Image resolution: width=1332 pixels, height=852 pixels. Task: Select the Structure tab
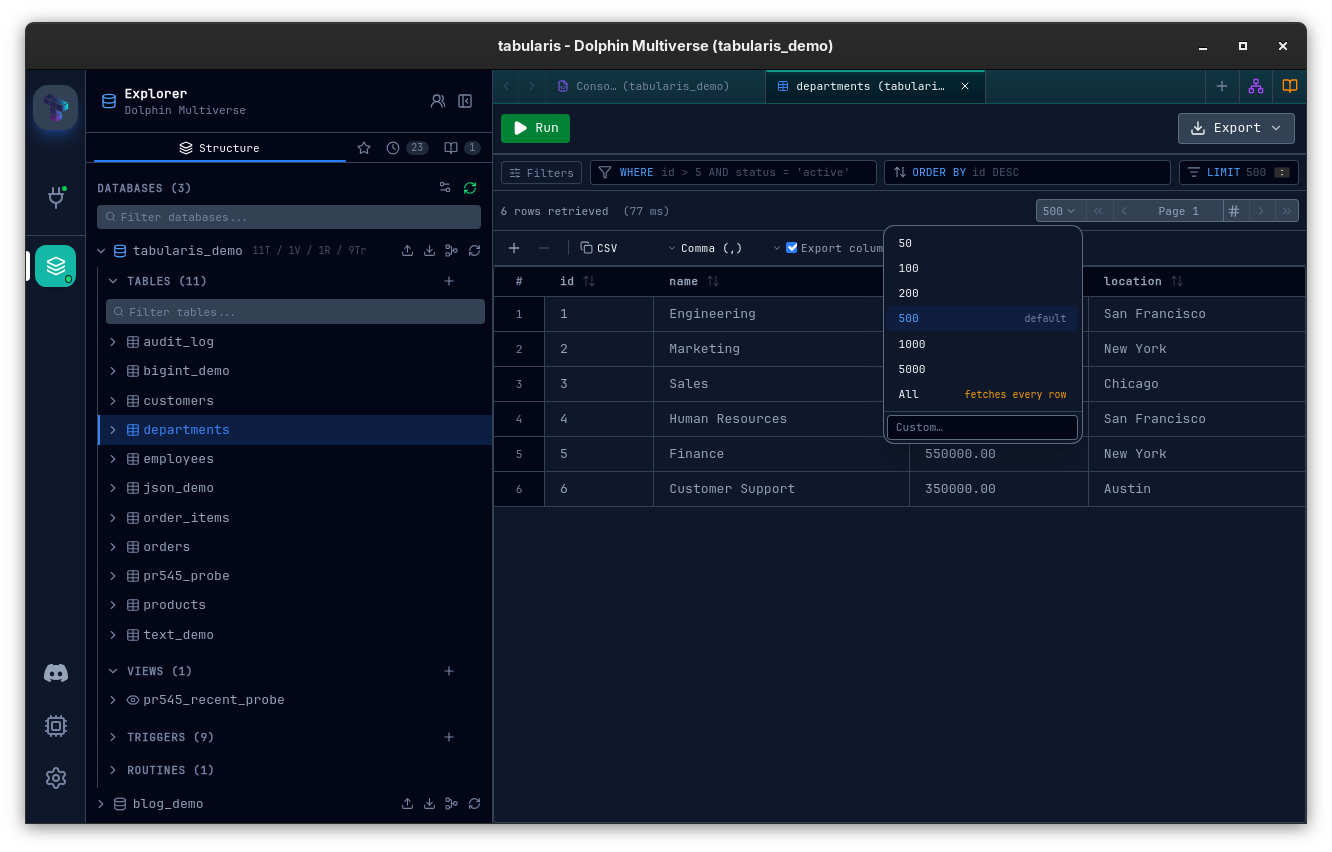pyautogui.click(x=219, y=148)
